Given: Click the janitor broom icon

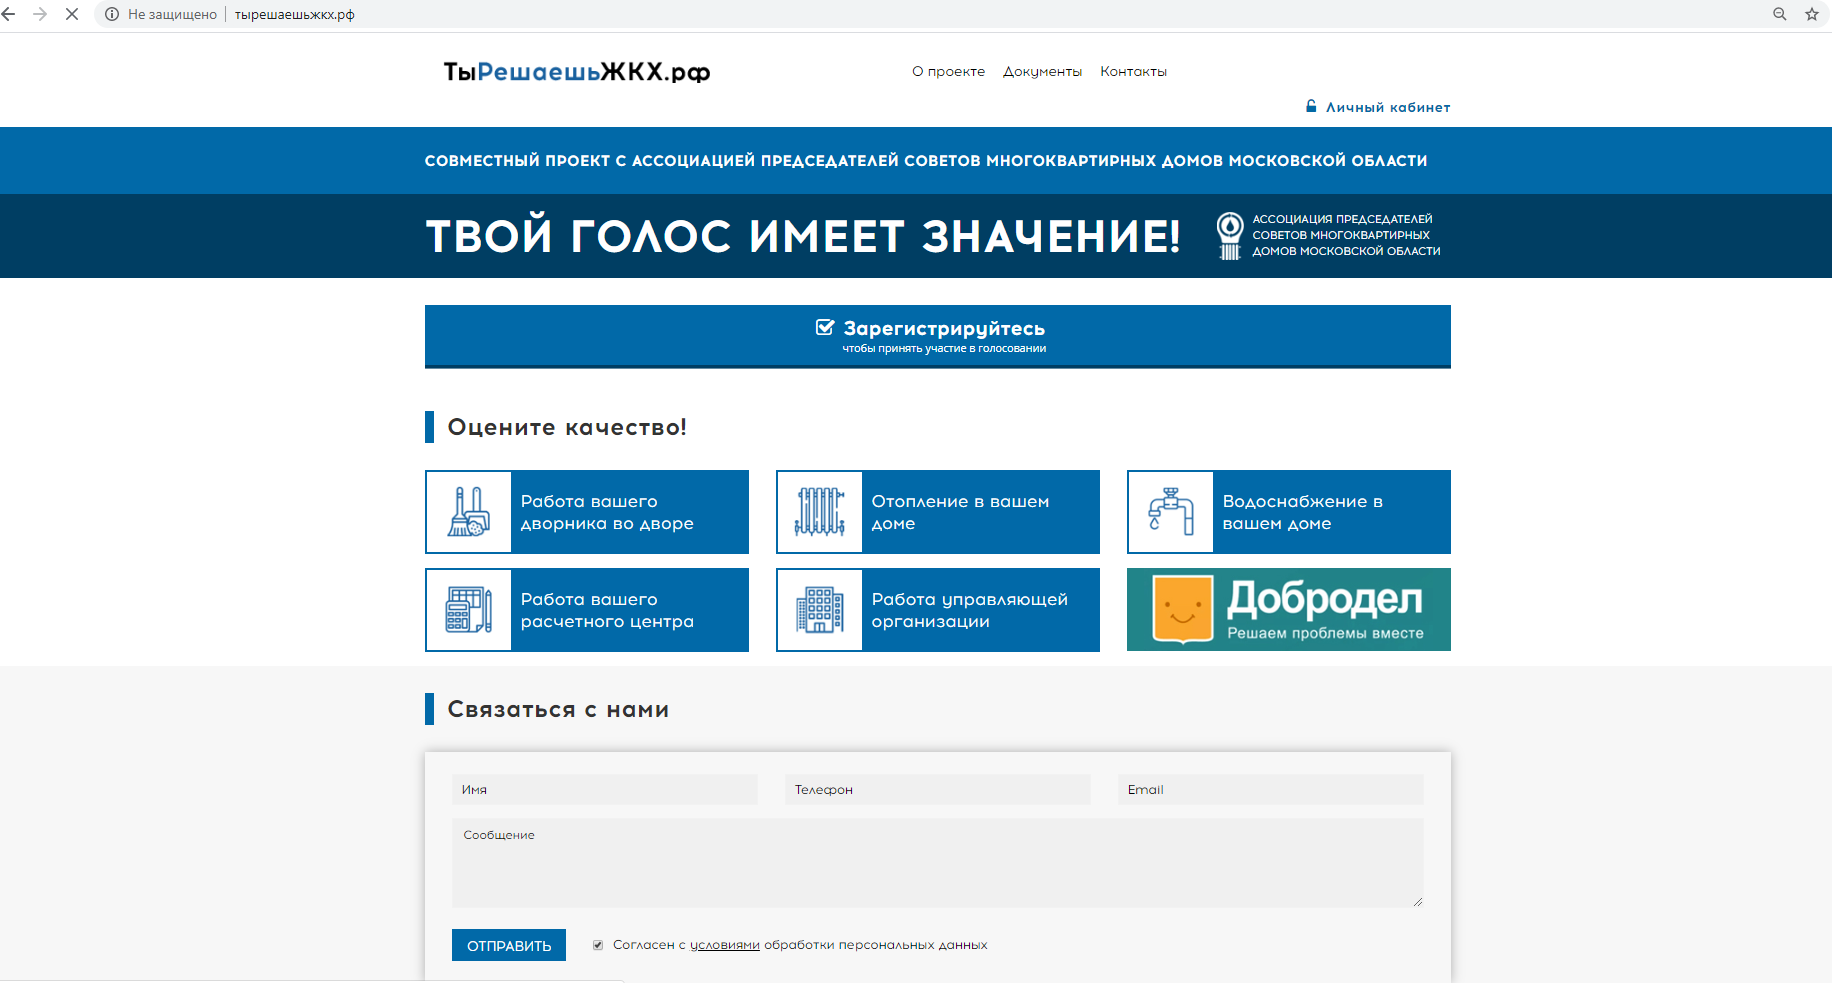Looking at the screenshot, I should pyautogui.click(x=469, y=512).
